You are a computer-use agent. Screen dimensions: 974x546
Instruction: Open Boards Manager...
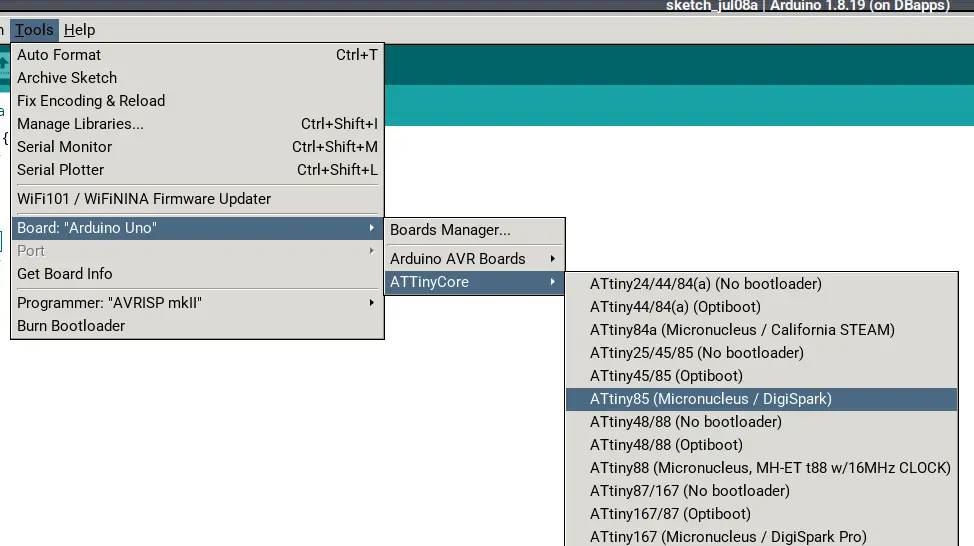point(475,230)
